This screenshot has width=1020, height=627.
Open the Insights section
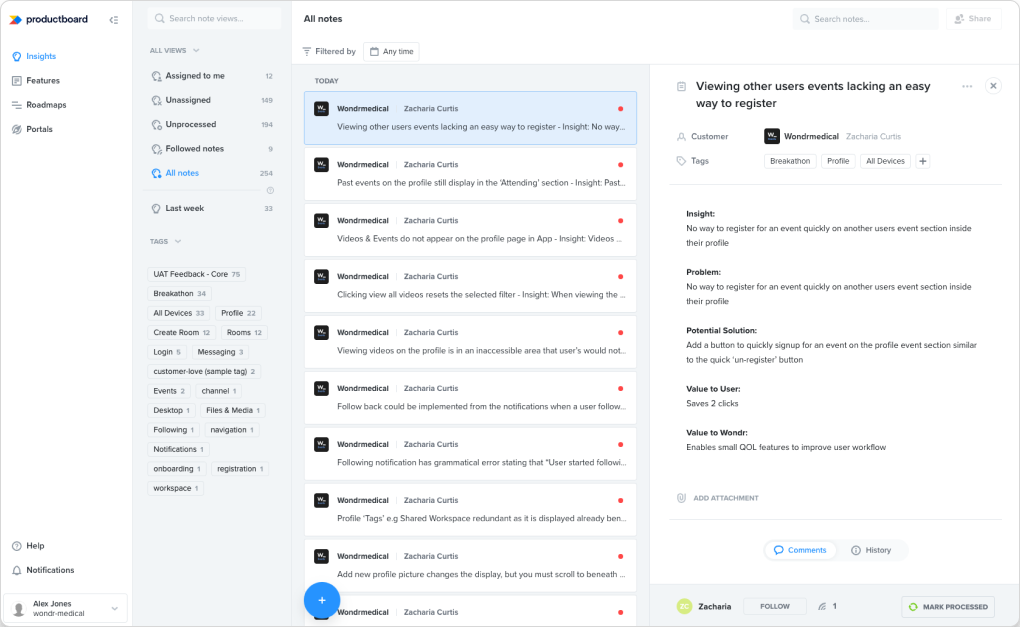[x=41, y=56]
